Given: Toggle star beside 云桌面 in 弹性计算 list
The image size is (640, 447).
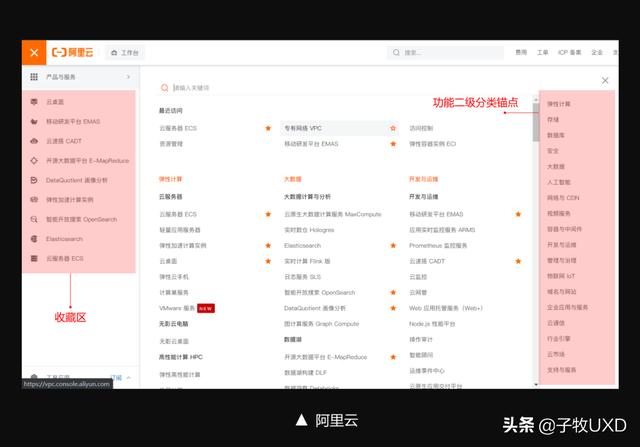Looking at the screenshot, I should pyautogui.click(x=268, y=261).
